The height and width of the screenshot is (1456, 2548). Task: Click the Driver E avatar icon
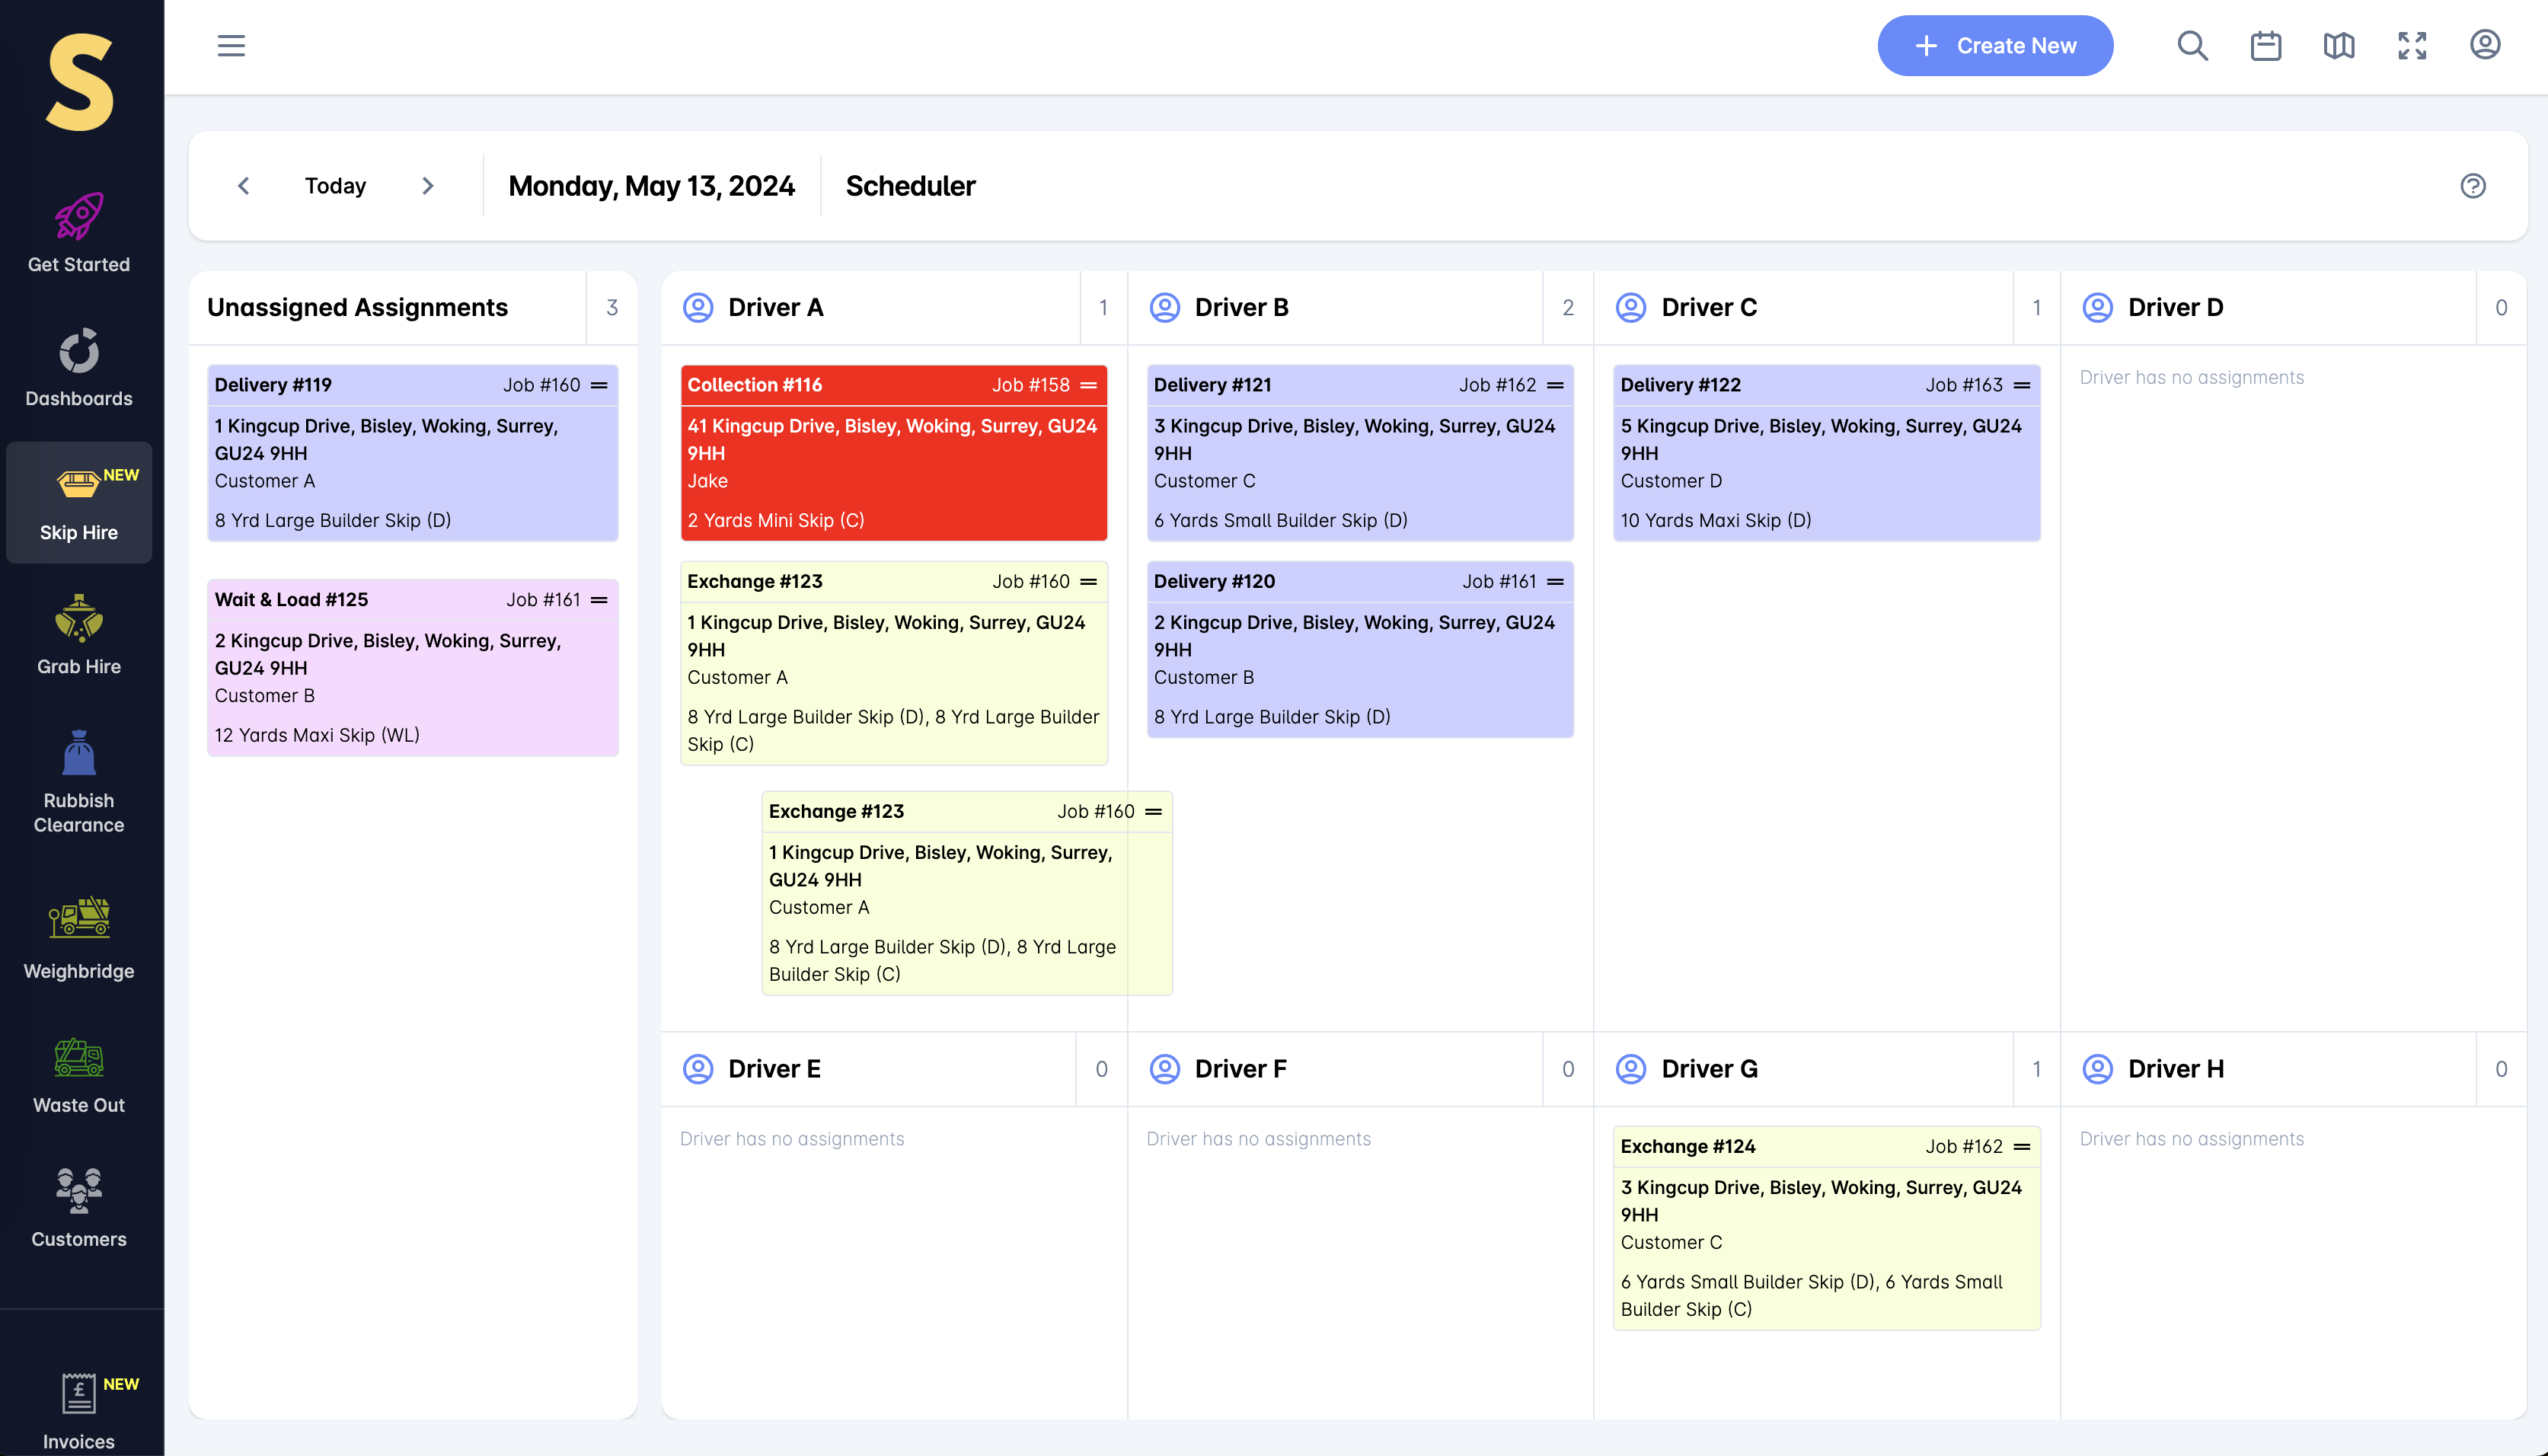tap(698, 1069)
